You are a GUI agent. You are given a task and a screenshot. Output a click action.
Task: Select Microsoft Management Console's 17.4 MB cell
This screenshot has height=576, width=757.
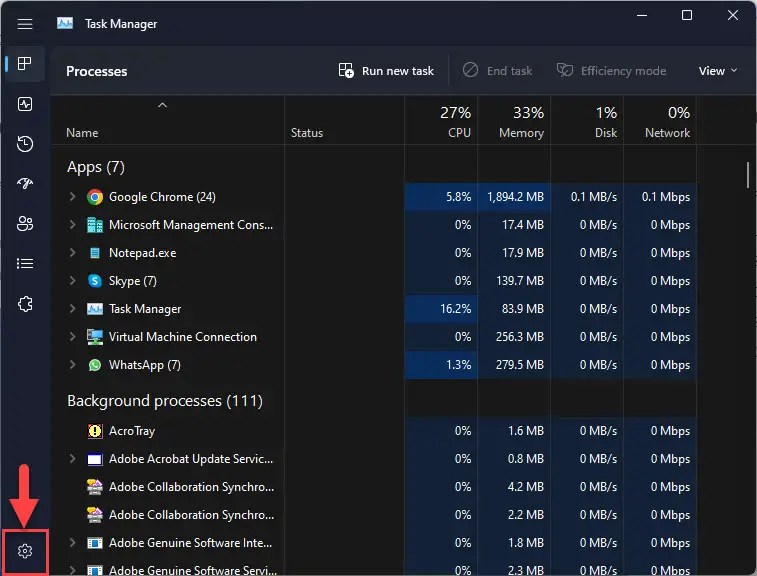[514, 225]
